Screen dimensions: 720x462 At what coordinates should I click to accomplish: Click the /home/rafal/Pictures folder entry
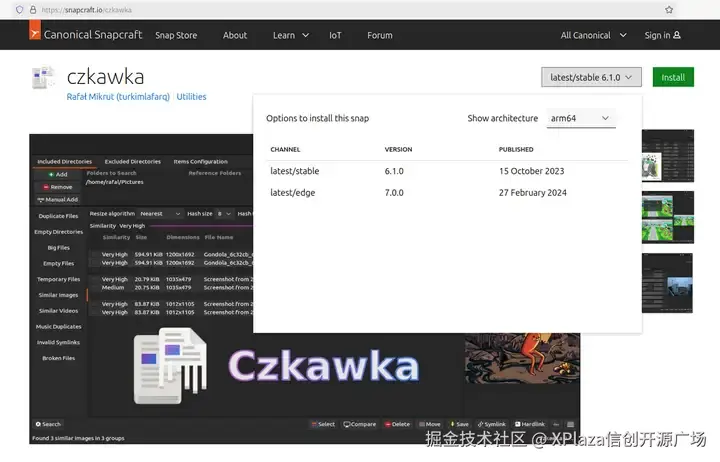pos(115,182)
